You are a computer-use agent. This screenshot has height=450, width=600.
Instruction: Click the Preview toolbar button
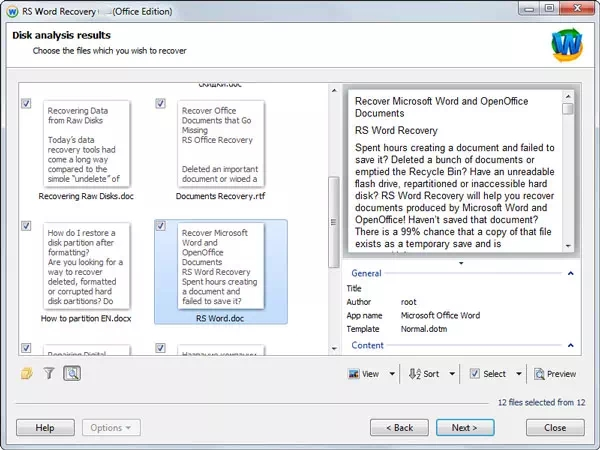(x=555, y=374)
